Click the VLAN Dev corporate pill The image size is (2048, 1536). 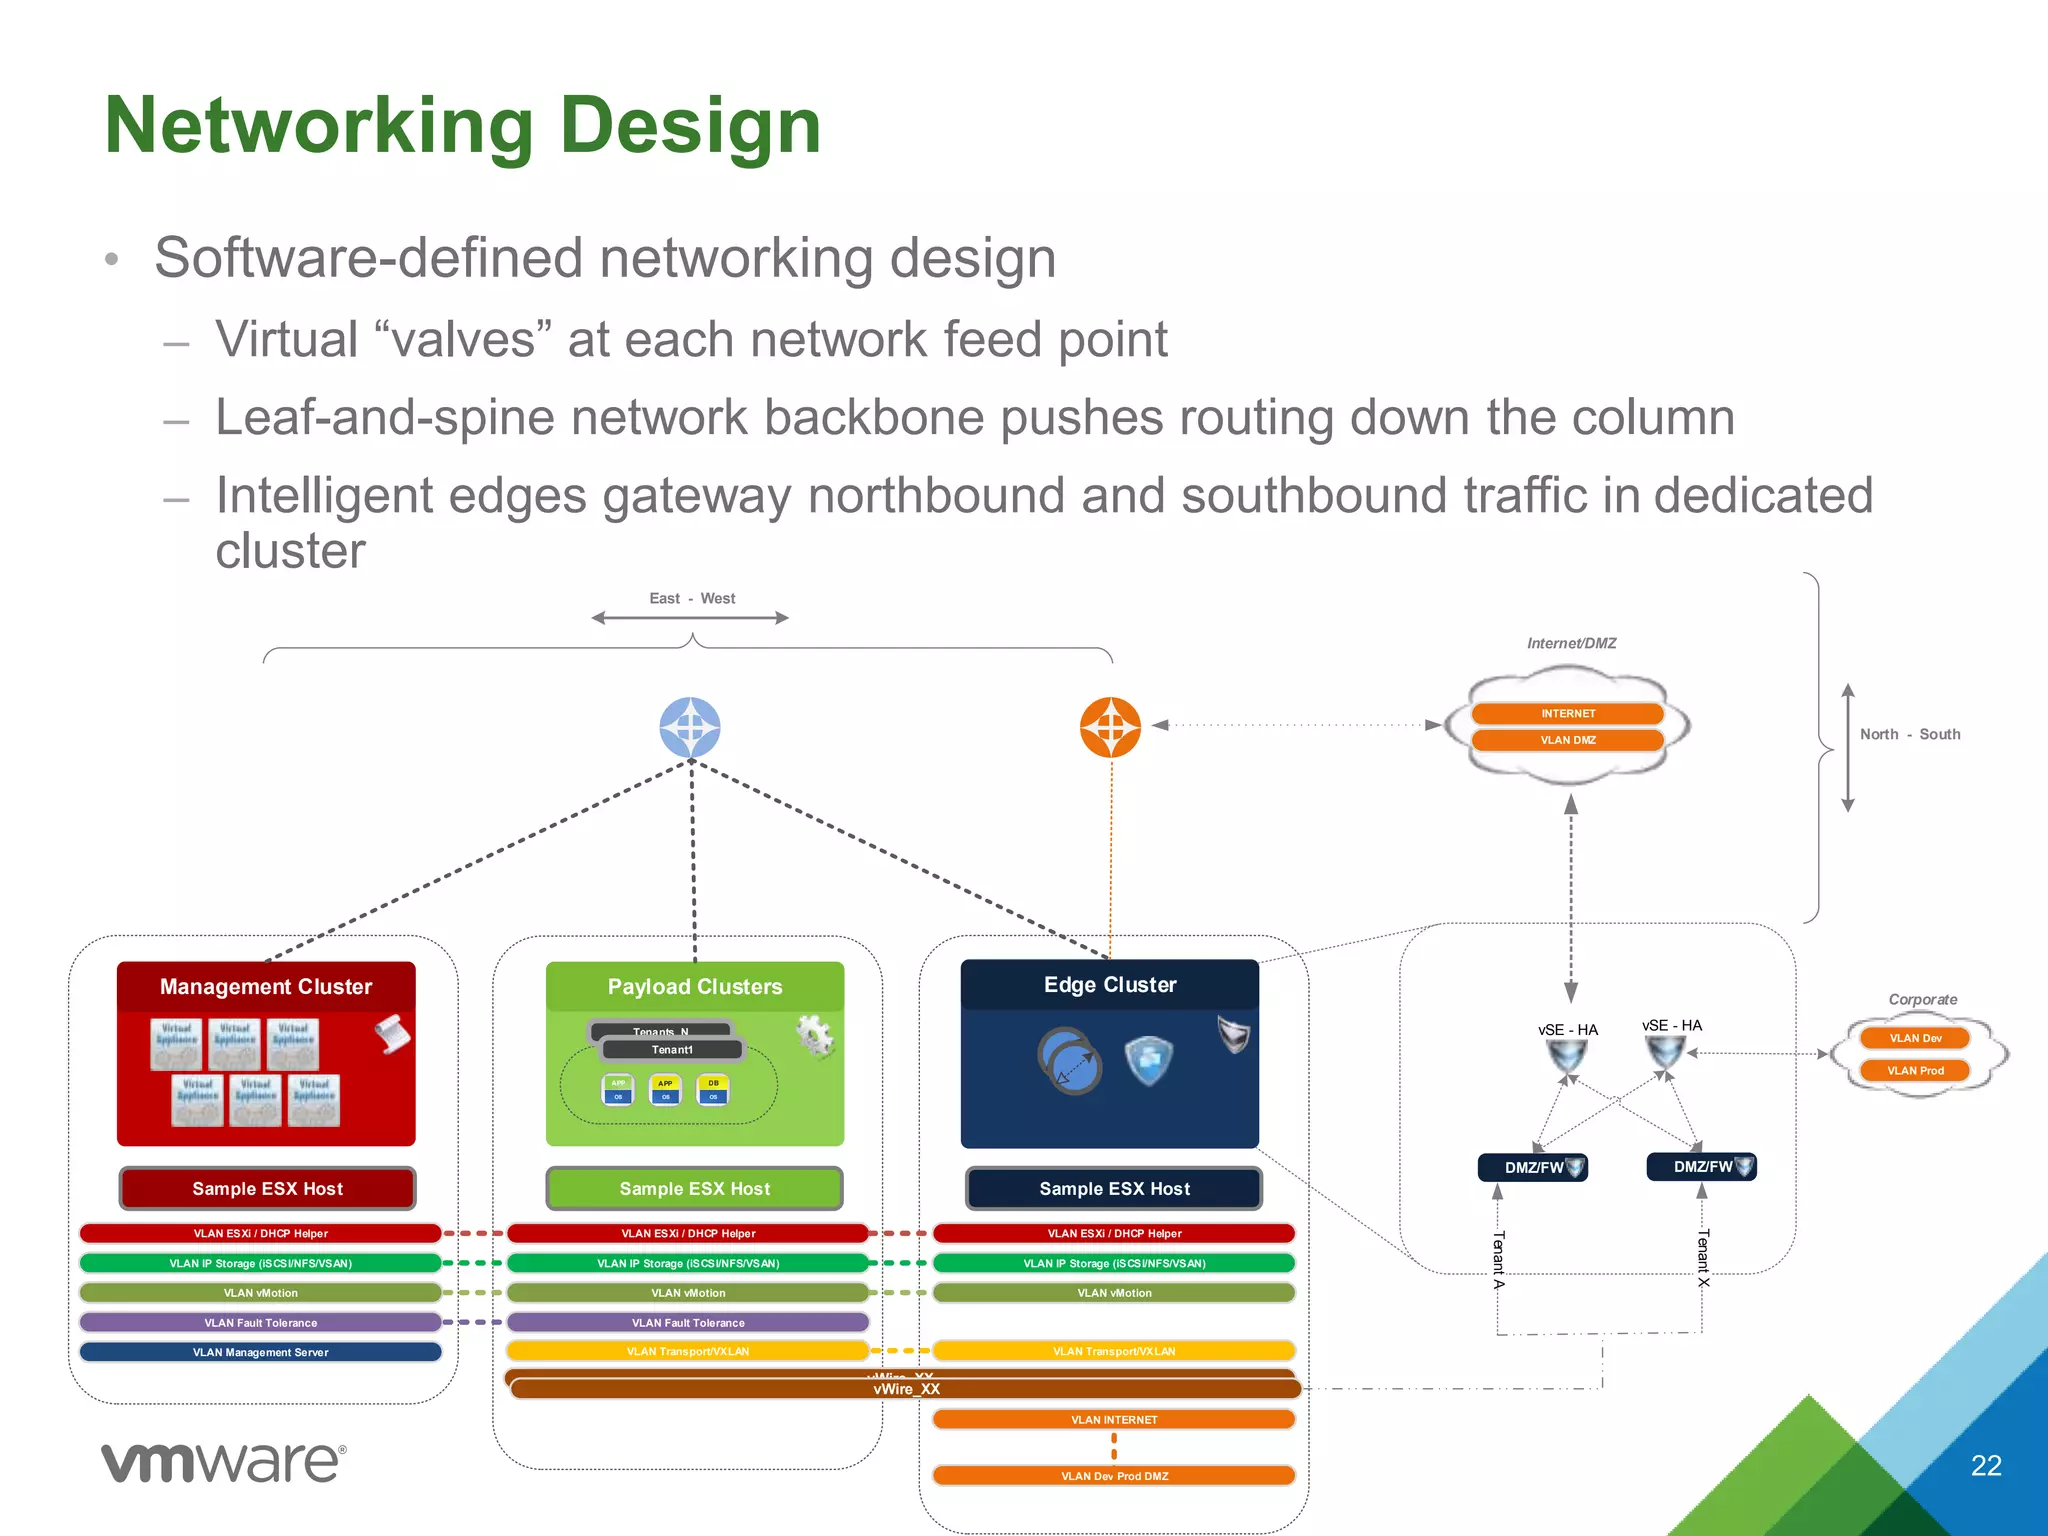point(1914,1038)
